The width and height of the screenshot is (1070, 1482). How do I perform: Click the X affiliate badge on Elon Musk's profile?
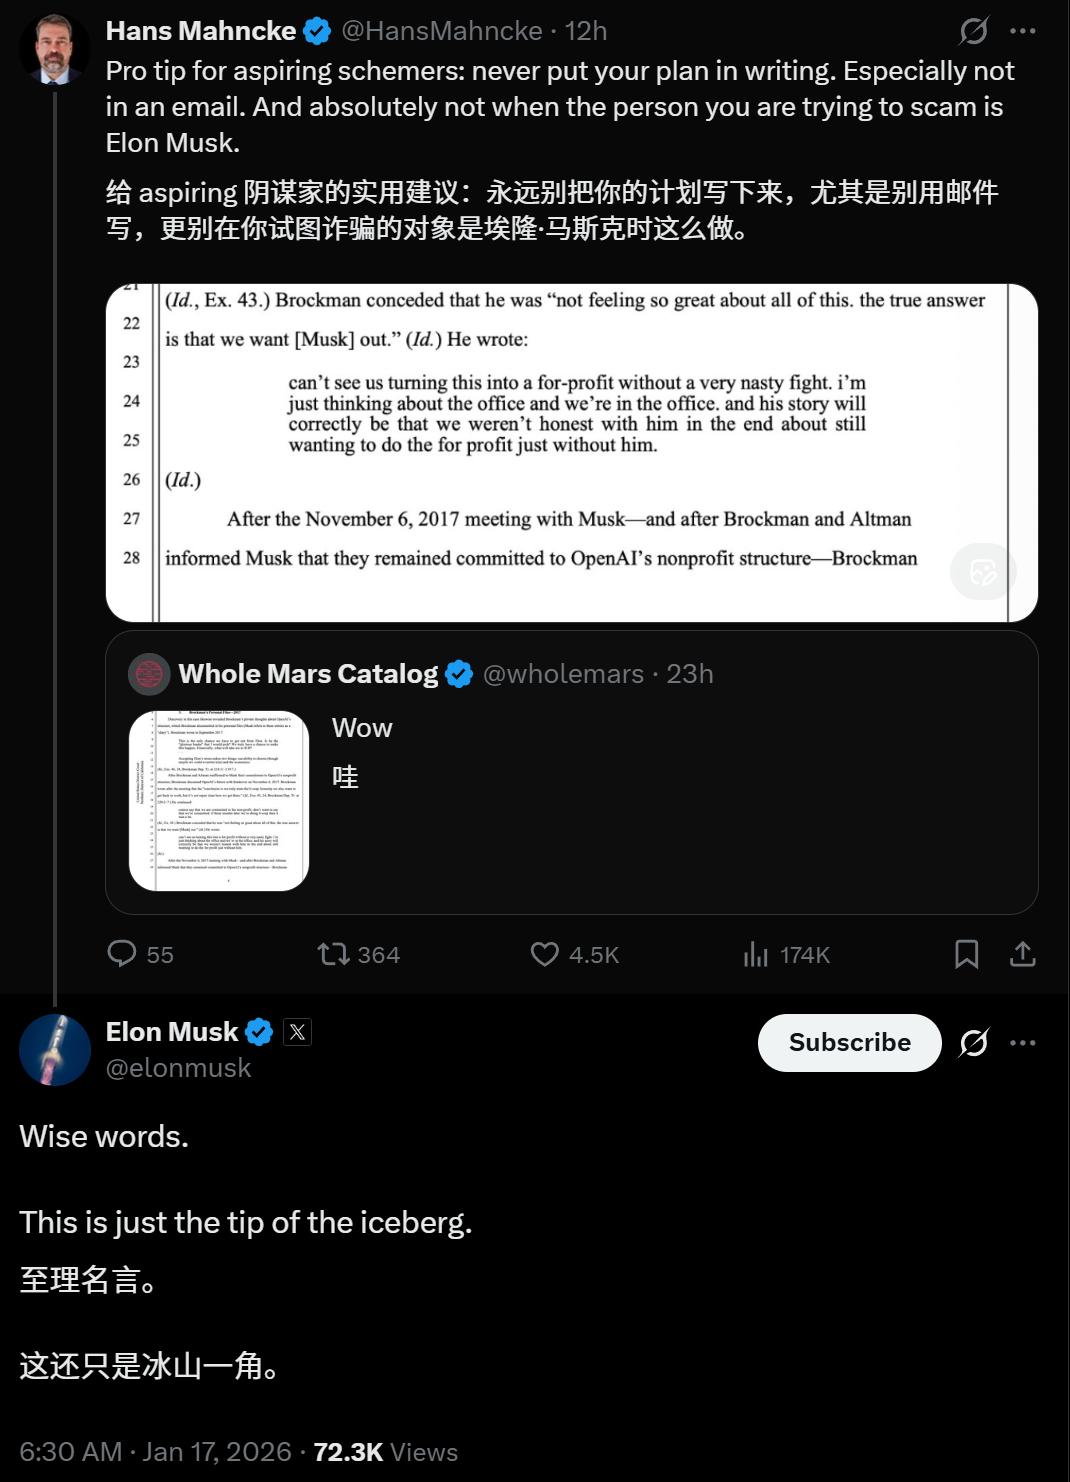pos(297,1033)
